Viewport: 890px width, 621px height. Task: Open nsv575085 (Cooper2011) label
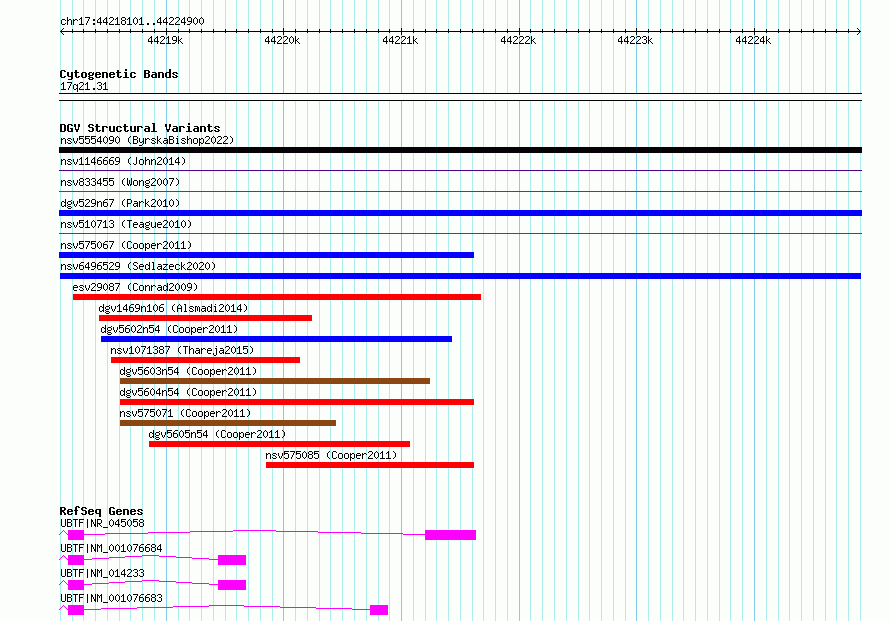(x=331, y=455)
